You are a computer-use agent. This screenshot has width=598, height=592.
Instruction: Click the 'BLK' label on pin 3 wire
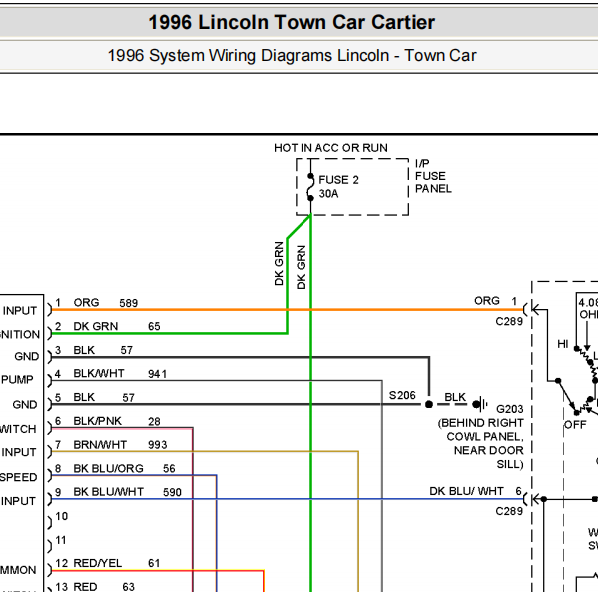[84, 350]
